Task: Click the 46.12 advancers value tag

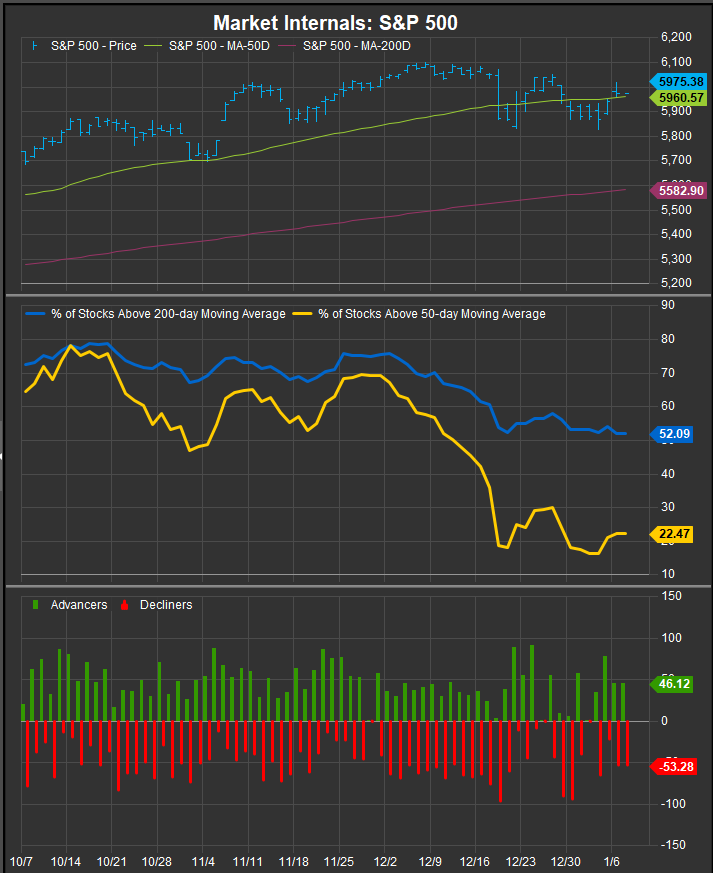Action: [x=671, y=684]
